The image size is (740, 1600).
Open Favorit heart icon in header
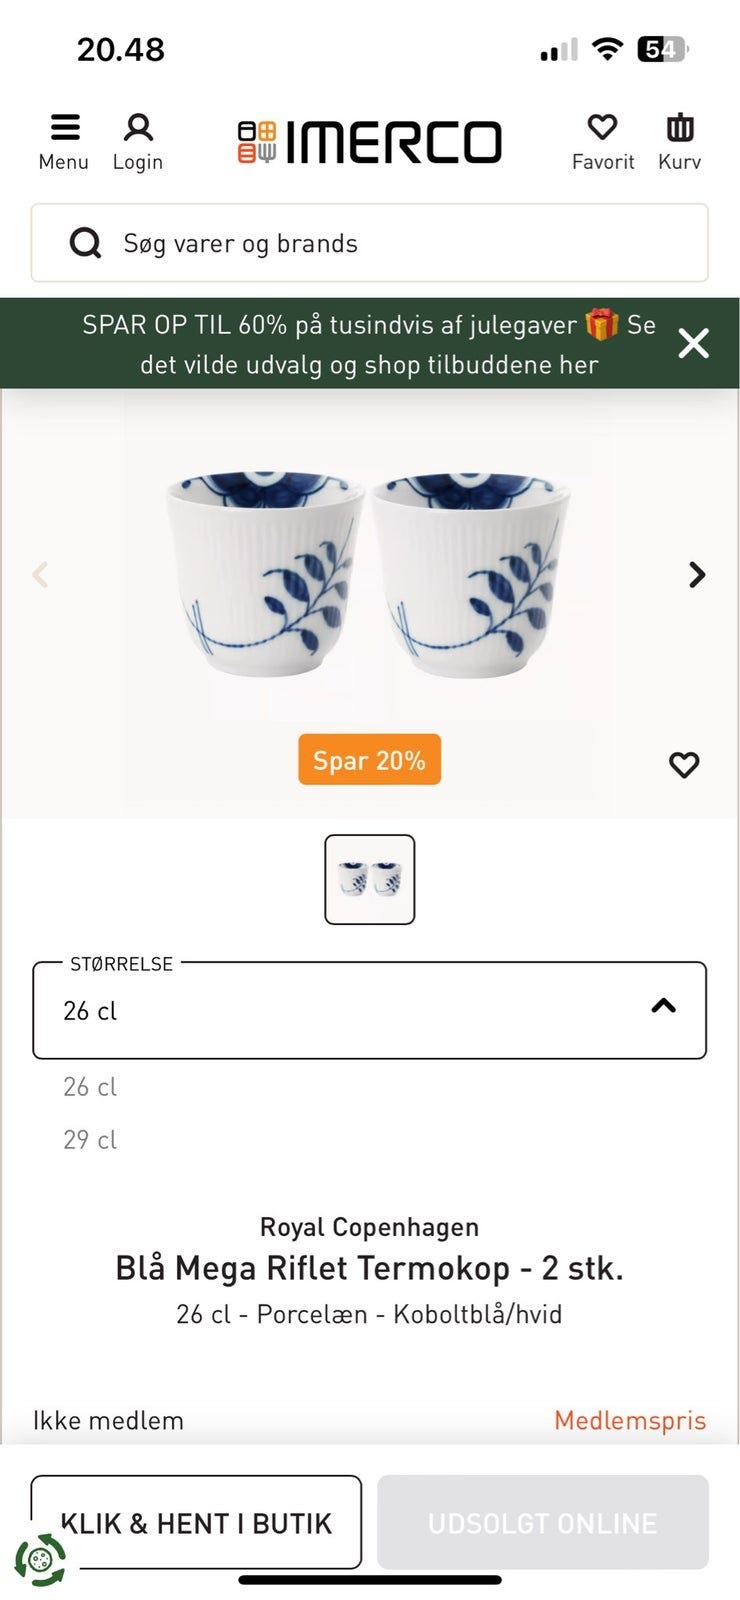click(602, 128)
